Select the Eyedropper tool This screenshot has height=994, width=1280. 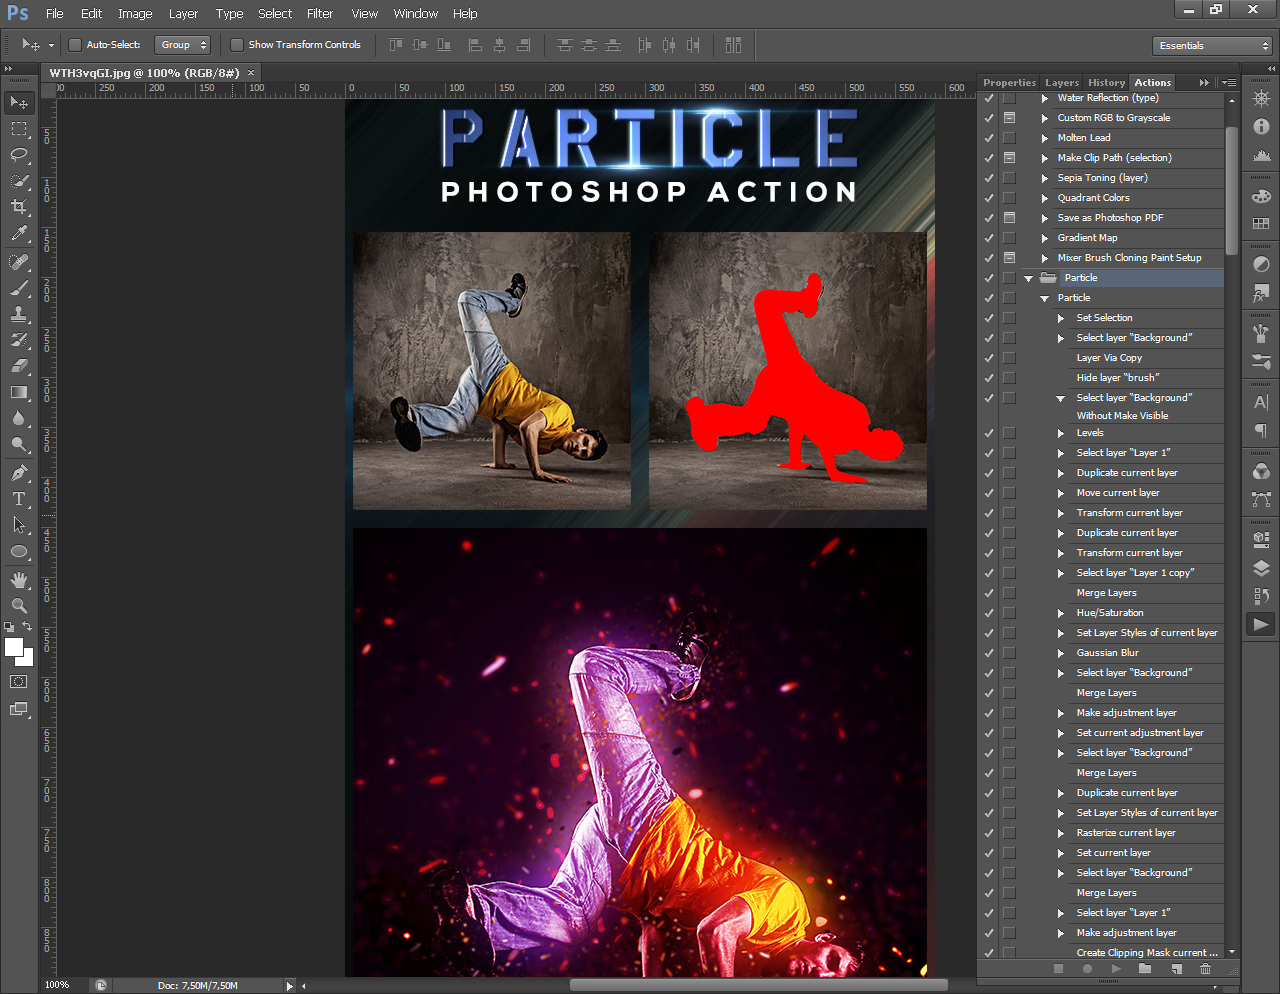coord(19,234)
